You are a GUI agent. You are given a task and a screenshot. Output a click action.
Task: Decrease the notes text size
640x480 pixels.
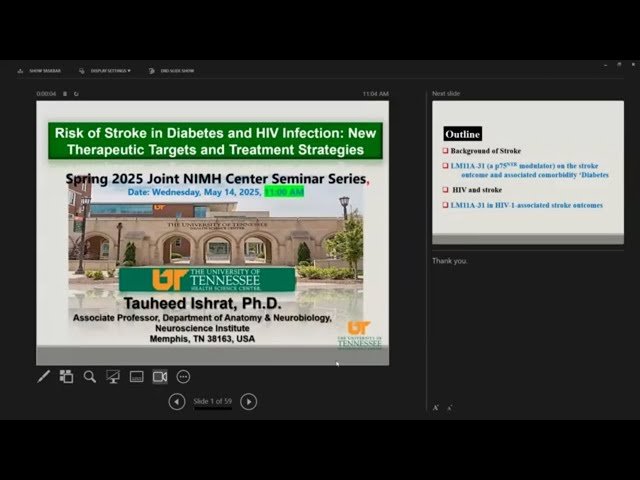pos(449,408)
